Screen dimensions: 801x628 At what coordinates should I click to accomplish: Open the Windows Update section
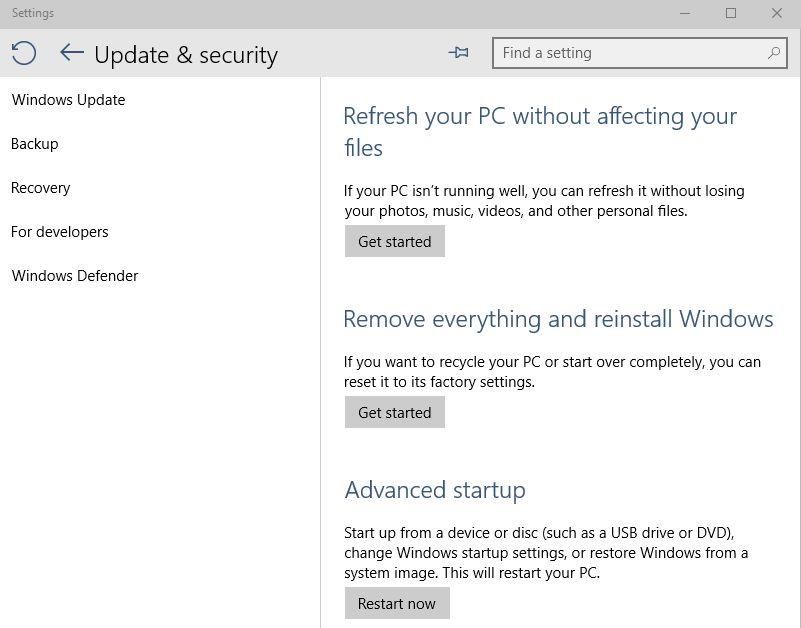(68, 100)
